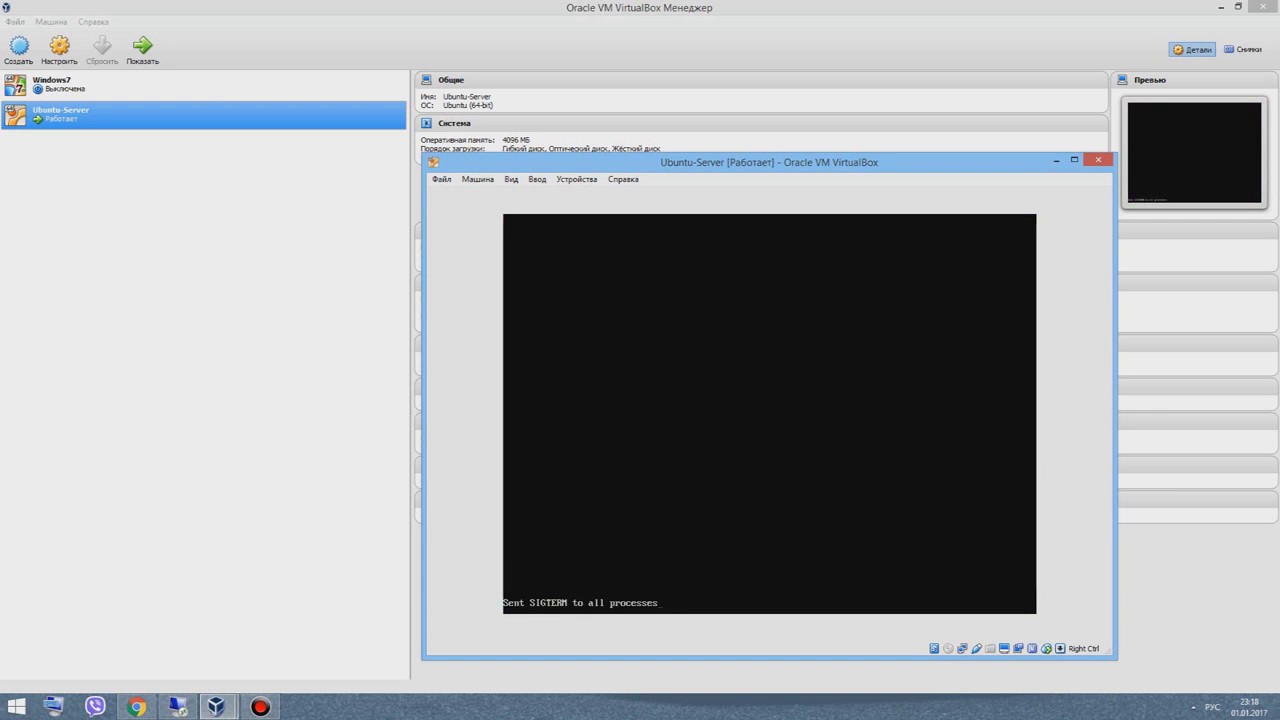Click the Windows7 machine OS icon
Viewport: 1280px width, 720px height.
click(15, 85)
